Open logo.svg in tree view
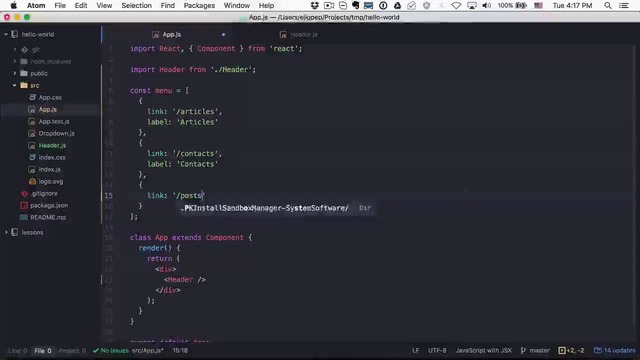Screen dimensions: 640x360 tap(51, 182)
